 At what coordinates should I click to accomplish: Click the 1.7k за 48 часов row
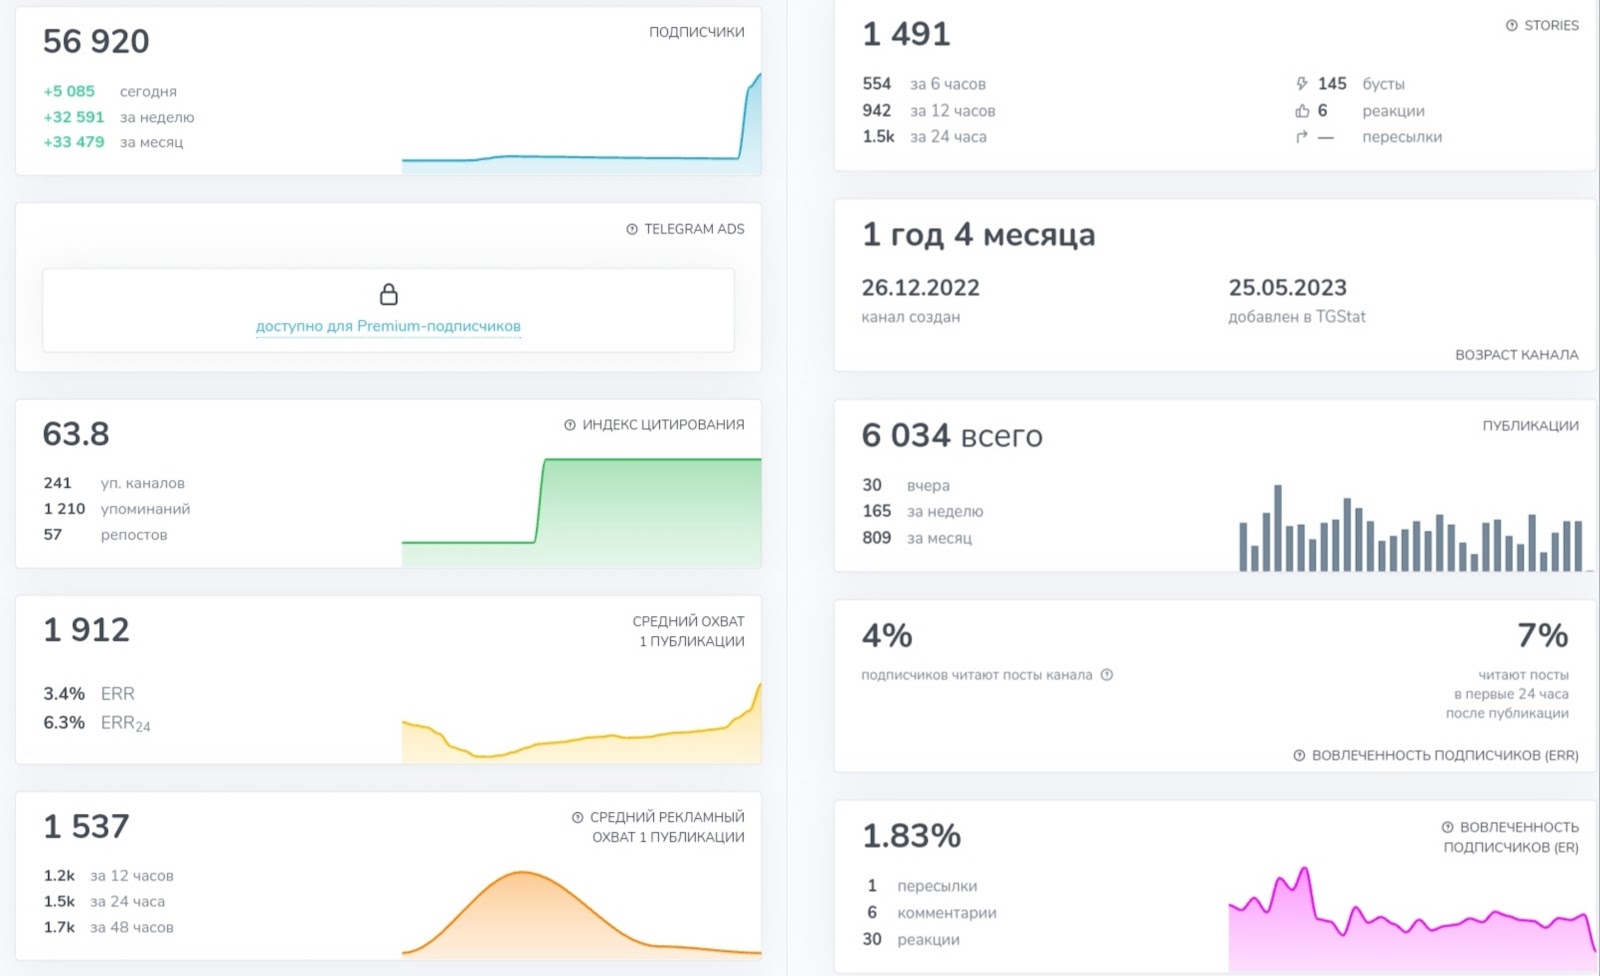pyautogui.click(x=108, y=928)
